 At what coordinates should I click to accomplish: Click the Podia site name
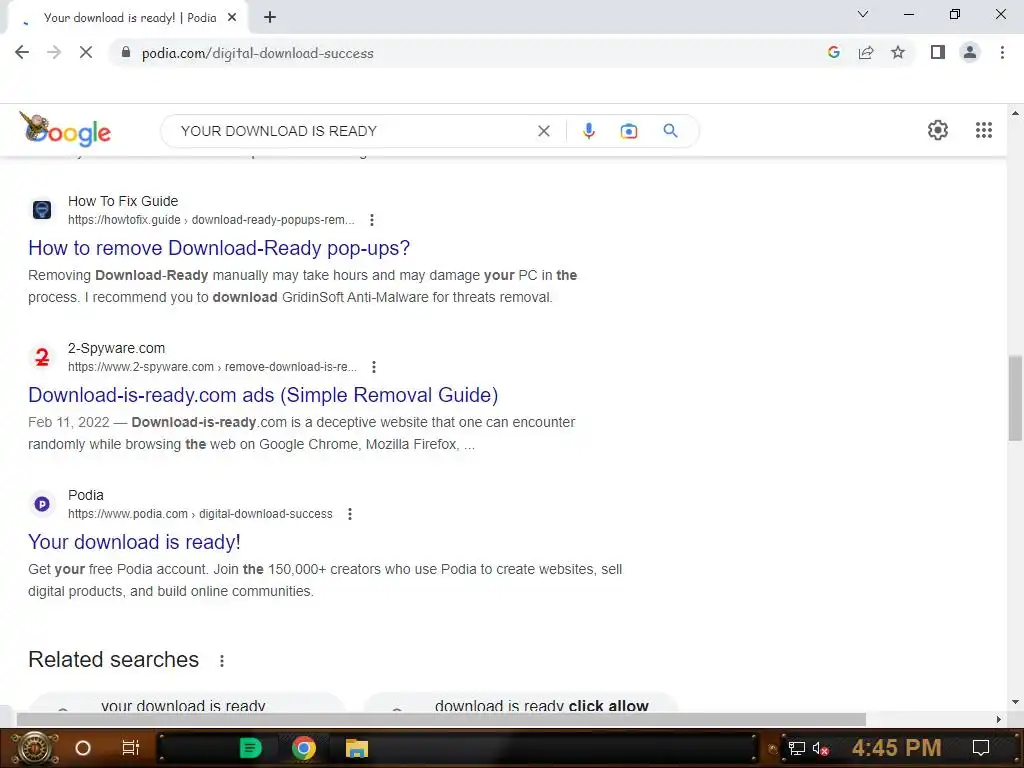86,495
